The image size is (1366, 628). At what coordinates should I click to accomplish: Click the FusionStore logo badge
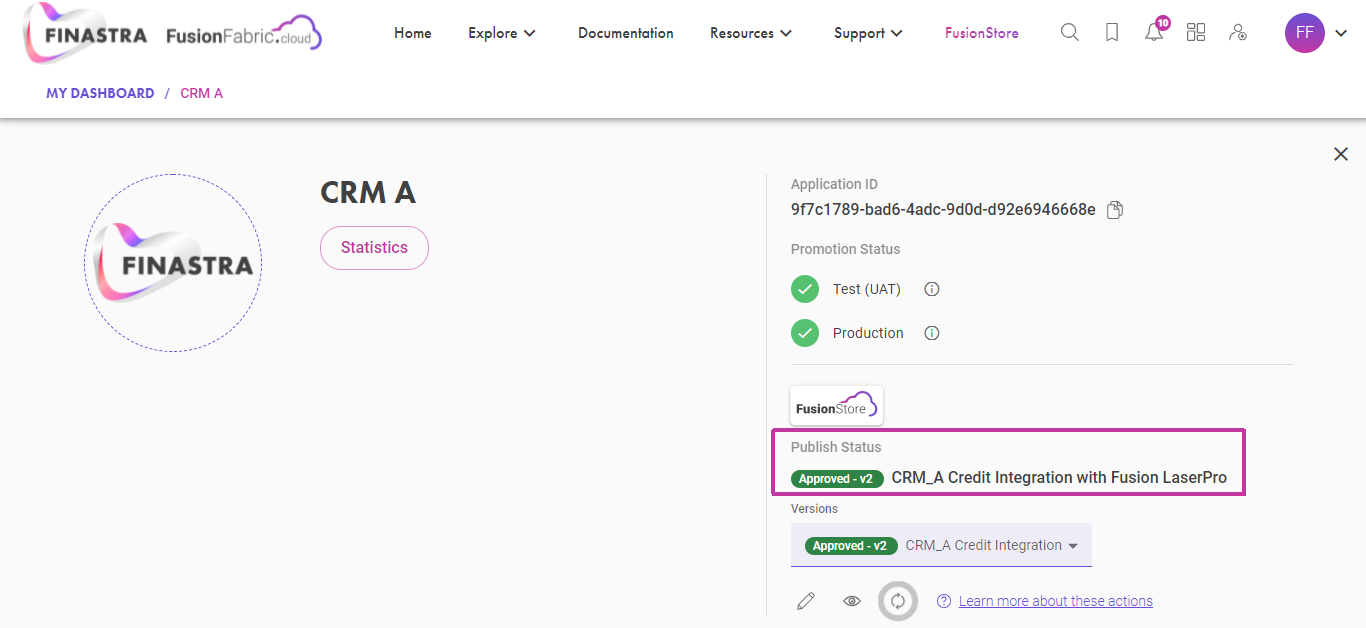pos(837,406)
